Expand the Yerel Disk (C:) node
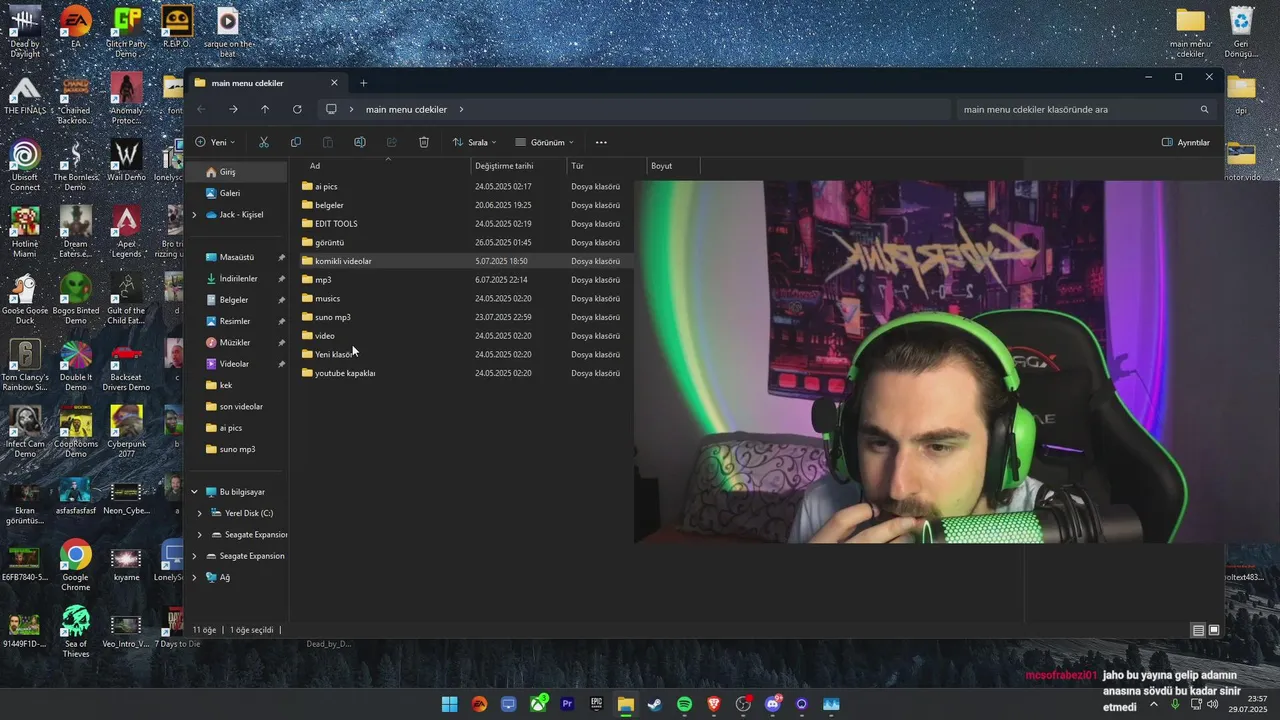This screenshot has height=720, width=1280. (200, 513)
